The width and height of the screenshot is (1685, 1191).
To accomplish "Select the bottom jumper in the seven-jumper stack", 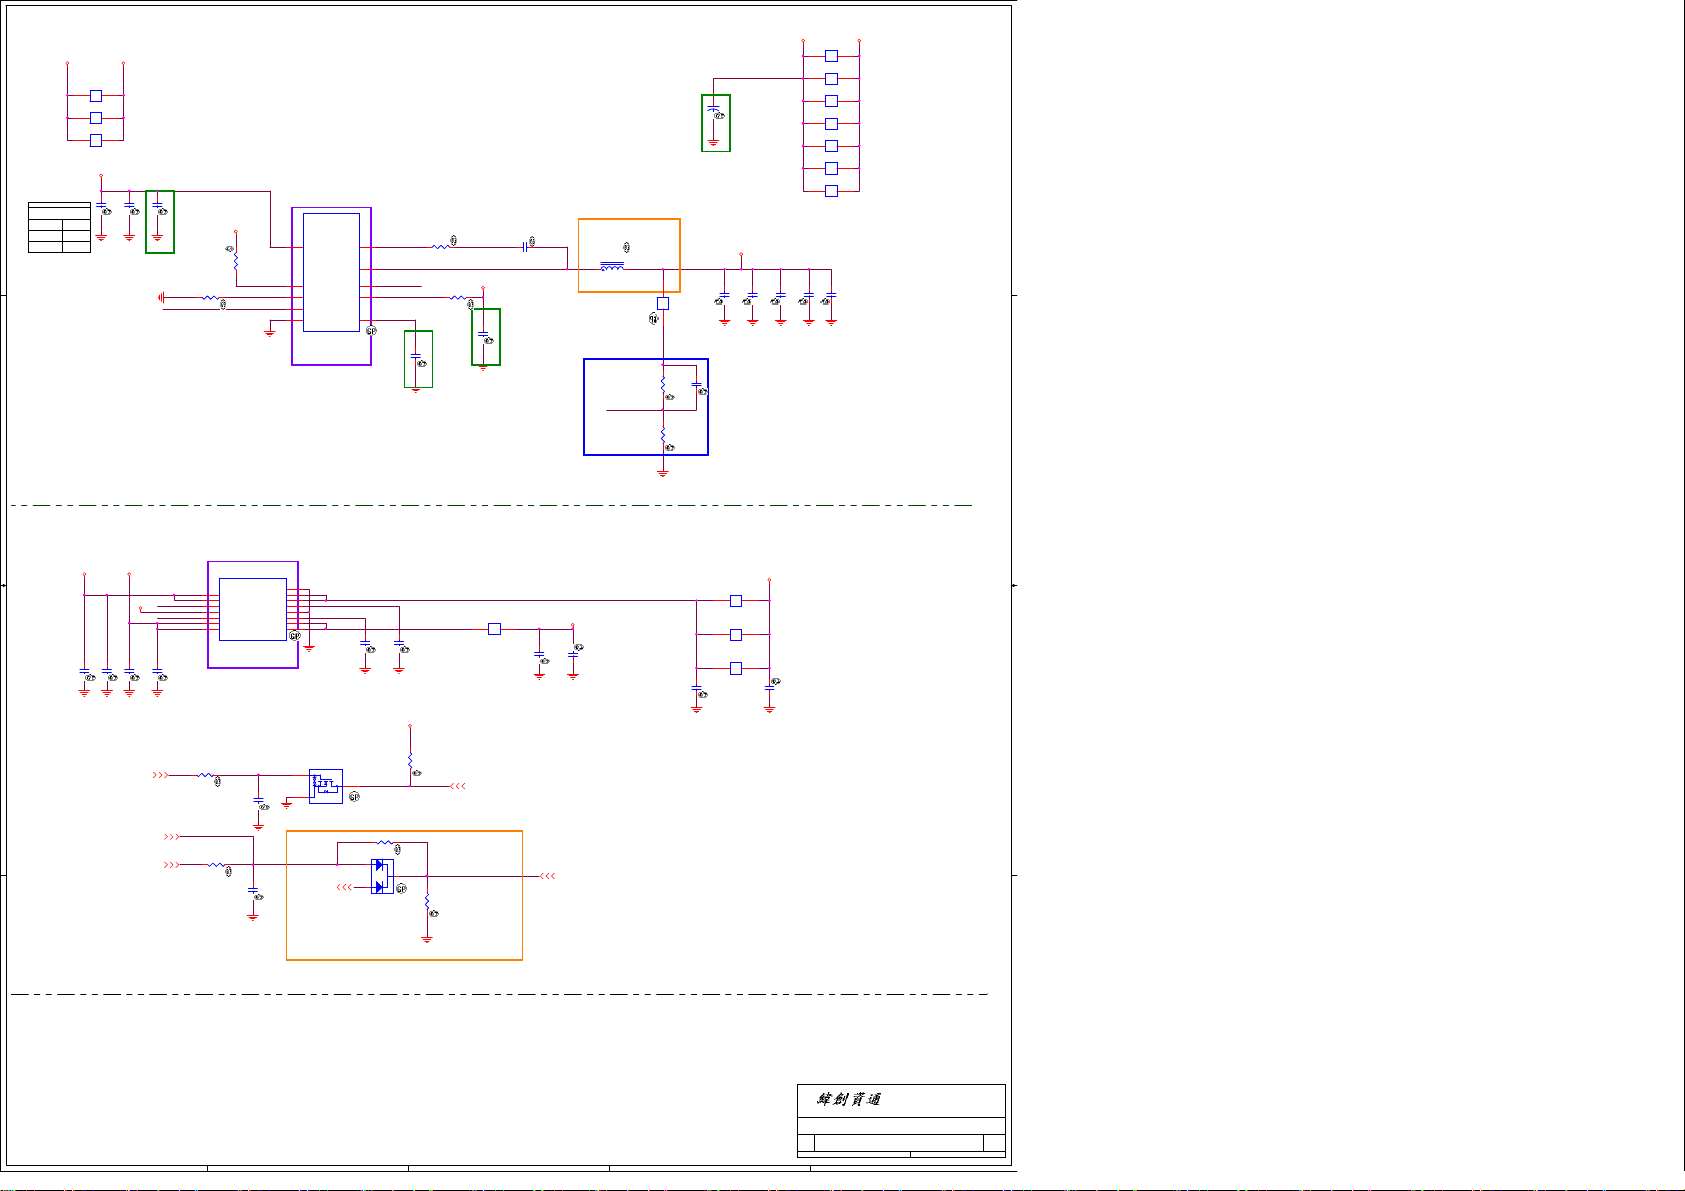I will 831,191.
